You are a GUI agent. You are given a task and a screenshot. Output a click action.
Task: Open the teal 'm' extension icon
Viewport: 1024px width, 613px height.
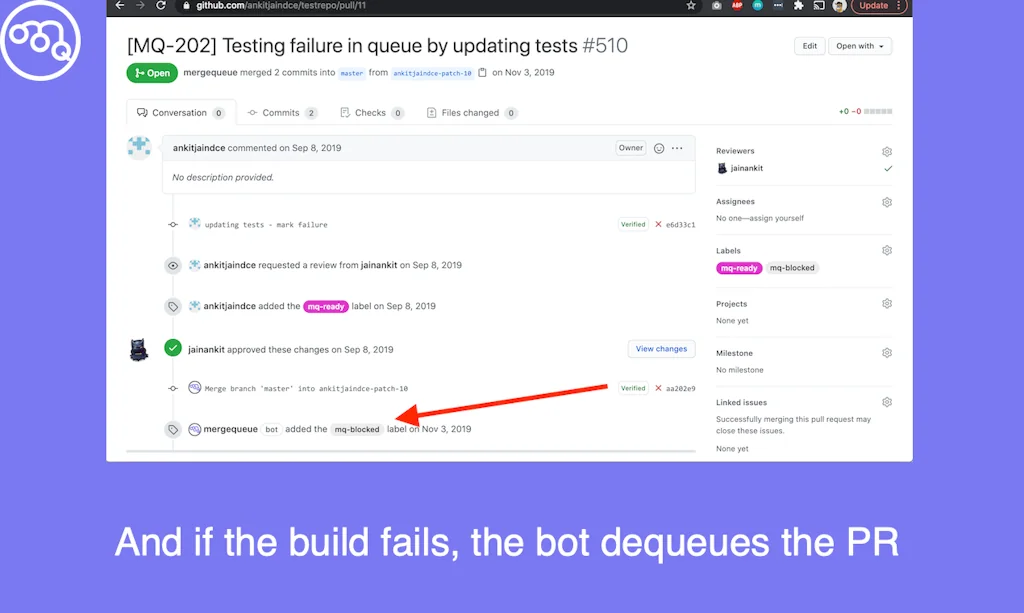pyautogui.click(x=757, y=5)
